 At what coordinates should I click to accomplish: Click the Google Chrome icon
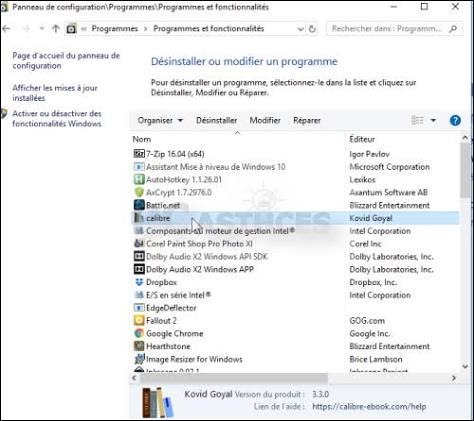[x=139, y=333]
